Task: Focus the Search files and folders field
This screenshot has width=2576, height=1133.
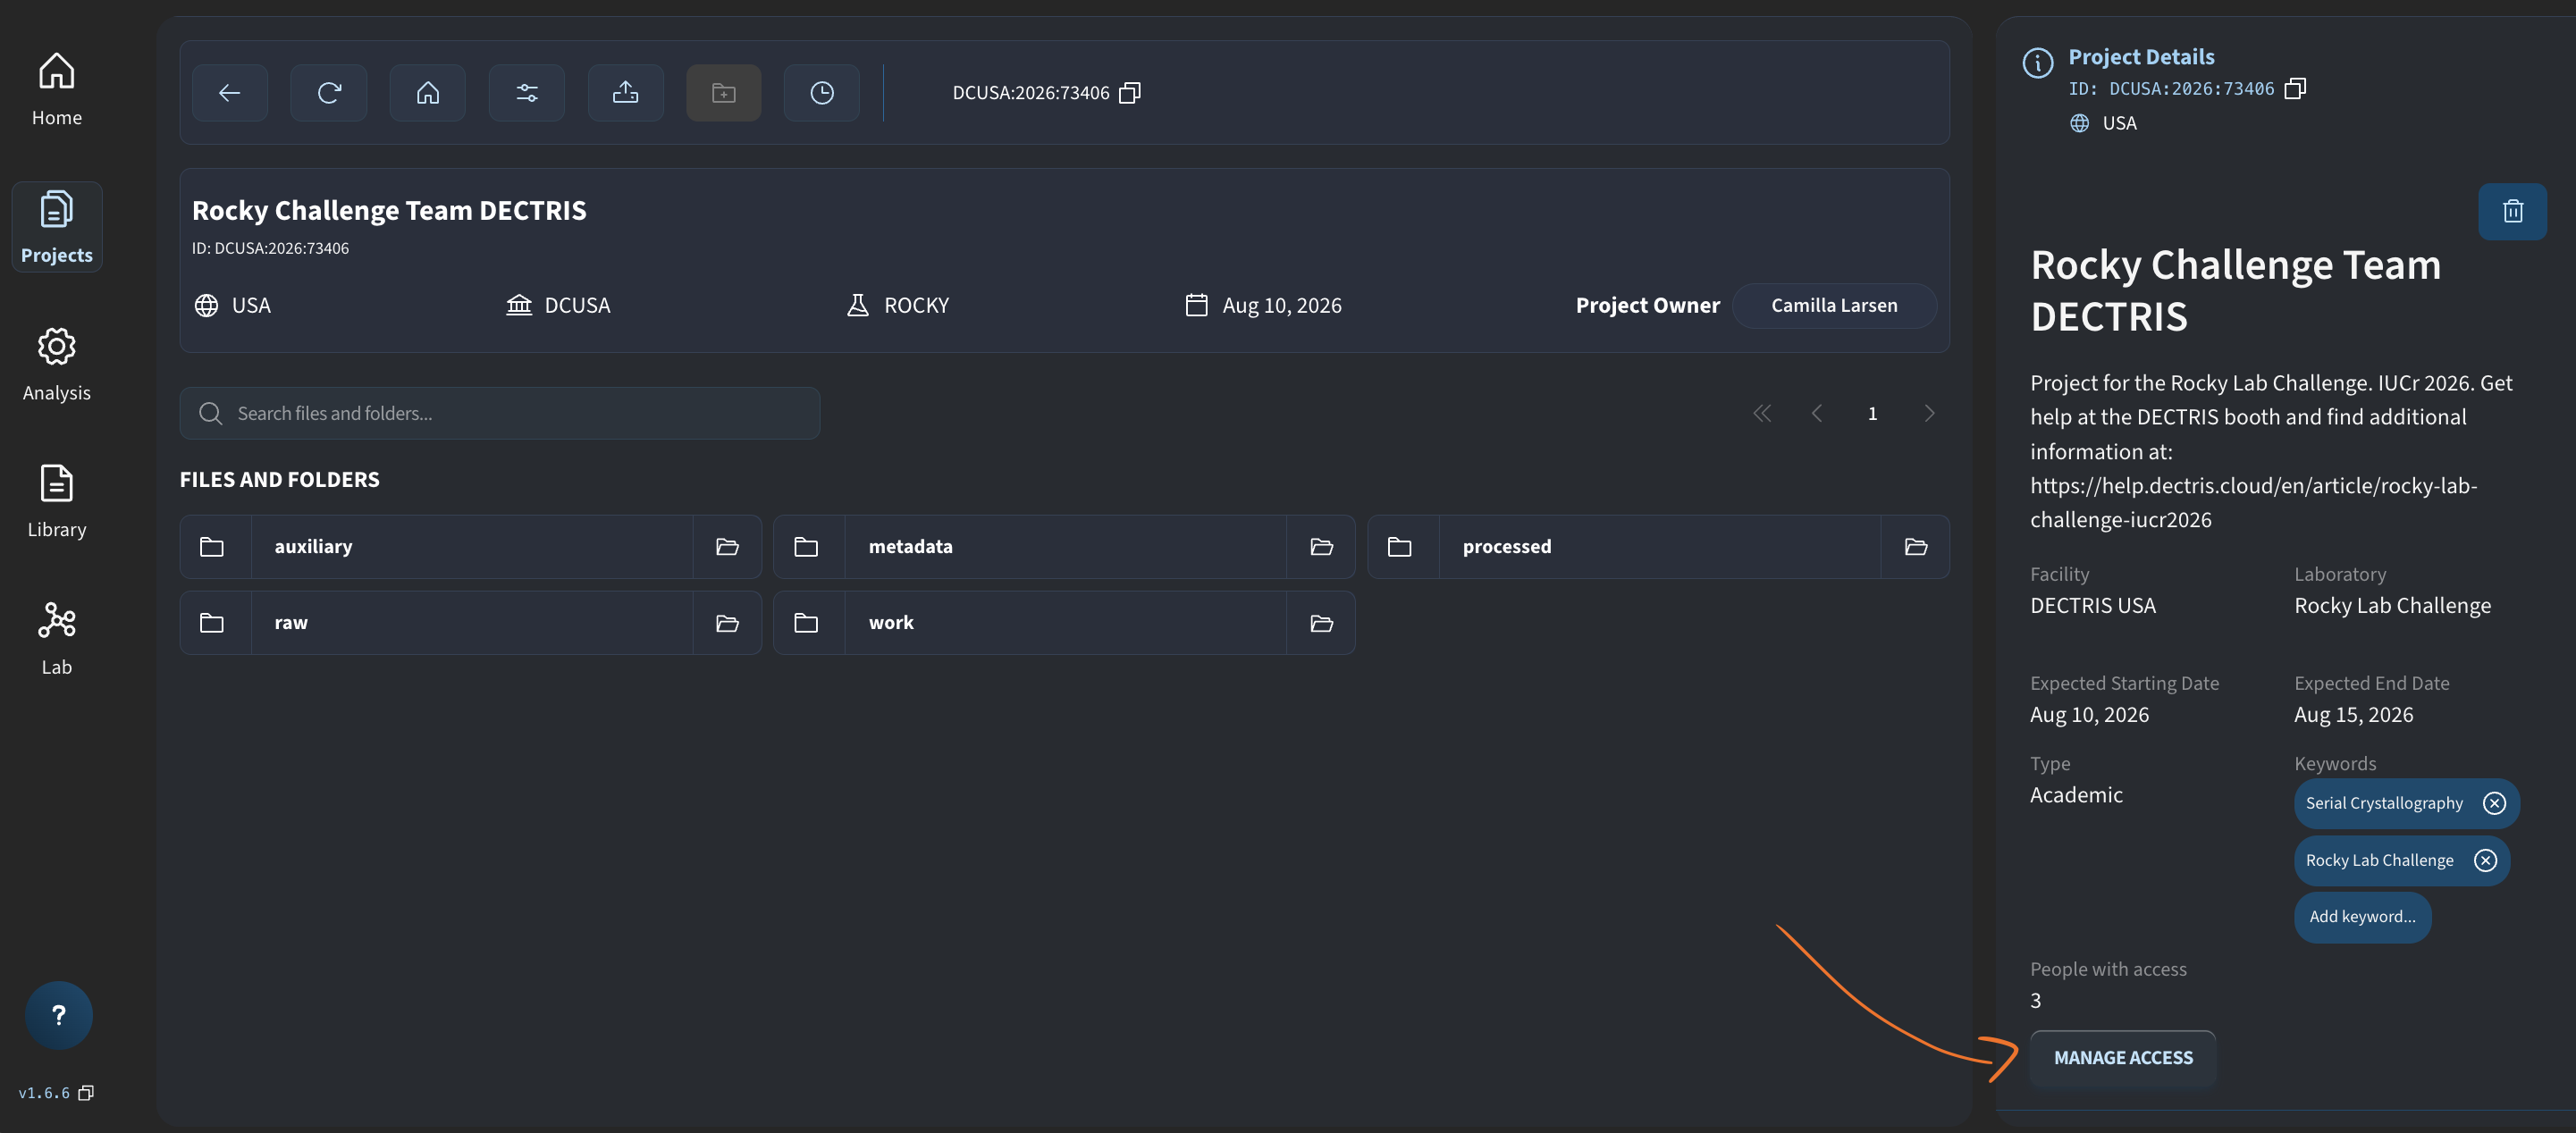Action: 500,413
